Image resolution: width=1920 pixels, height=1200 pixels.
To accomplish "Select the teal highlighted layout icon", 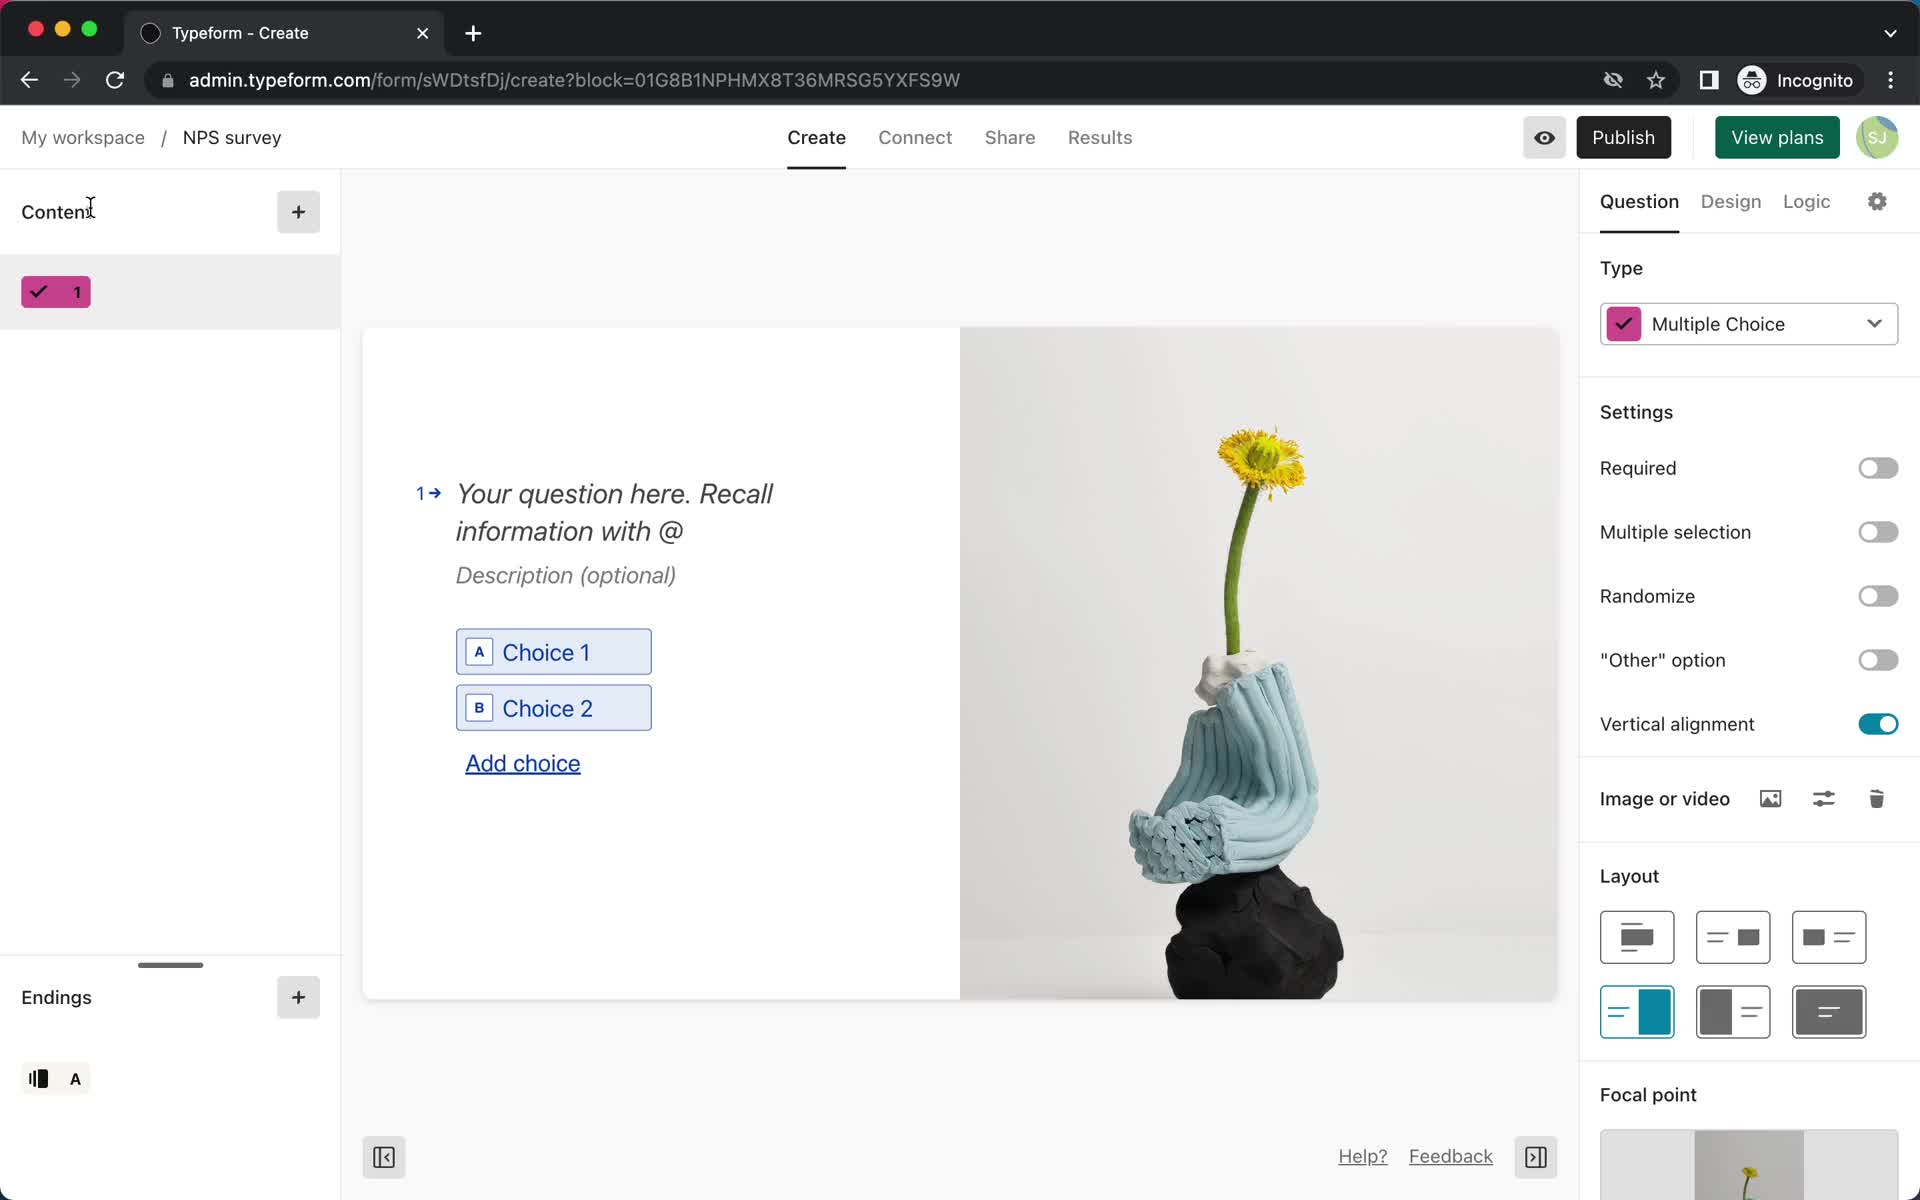I will tap(1637, 1012).
